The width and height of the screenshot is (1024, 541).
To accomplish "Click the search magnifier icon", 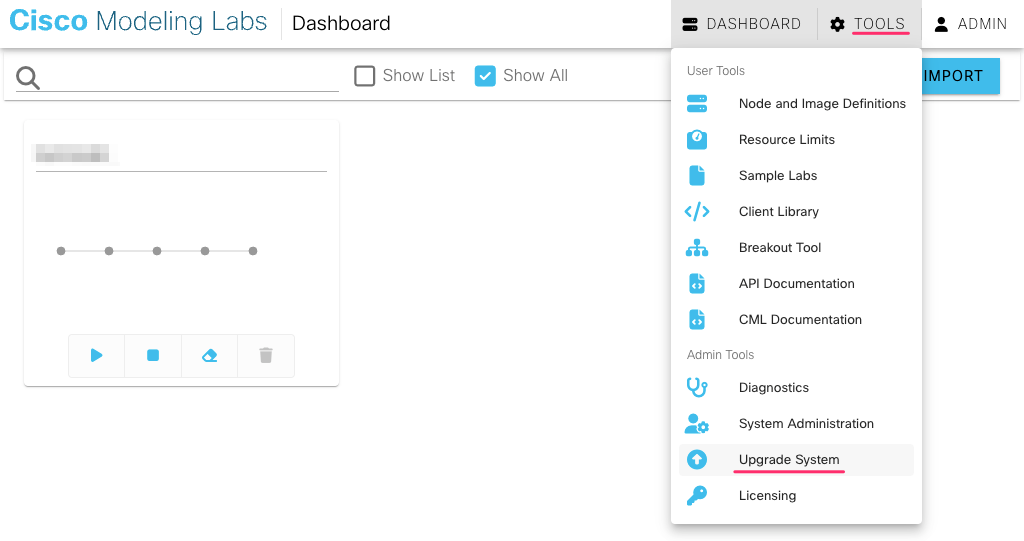I will (x=28, y=78).
